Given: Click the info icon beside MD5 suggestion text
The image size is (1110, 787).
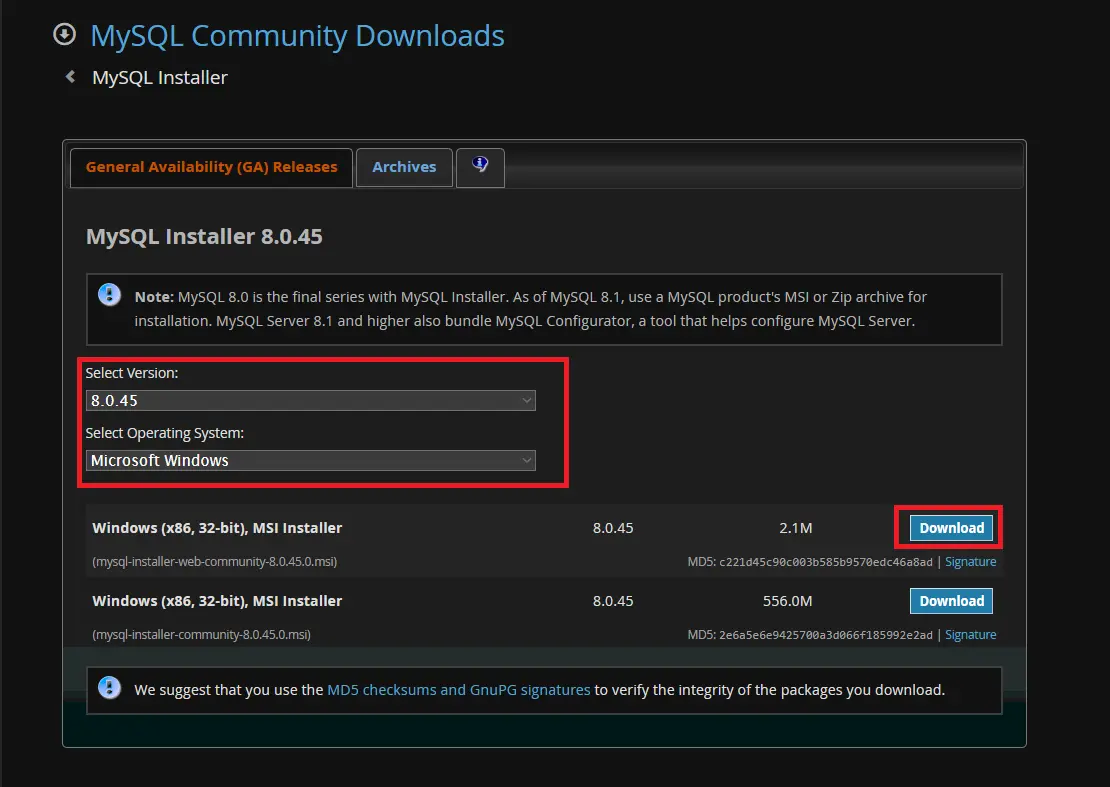Looking at the screenshot, I should [x=109, y=688].
